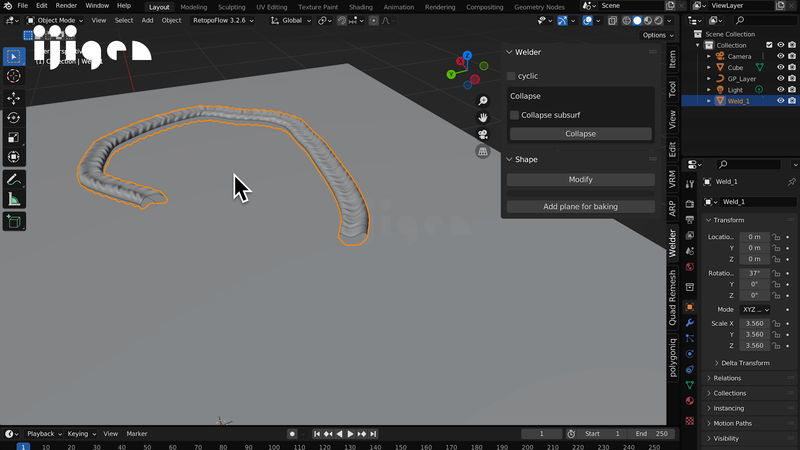Click the Modify button

pyautogui.click(x=581, y=180)
